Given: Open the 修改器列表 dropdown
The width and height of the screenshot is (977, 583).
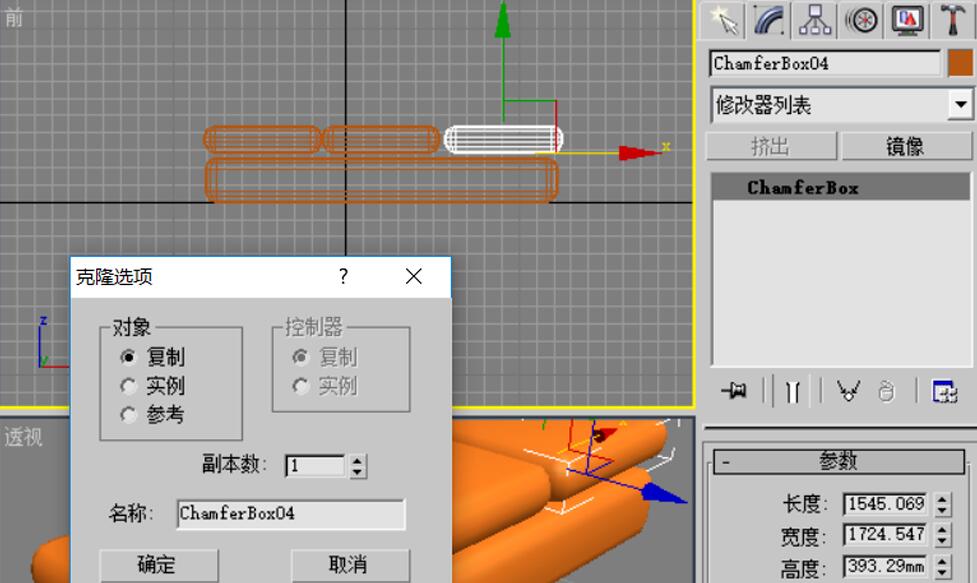Looking at the screenshot, I should [x=960, y=103].
